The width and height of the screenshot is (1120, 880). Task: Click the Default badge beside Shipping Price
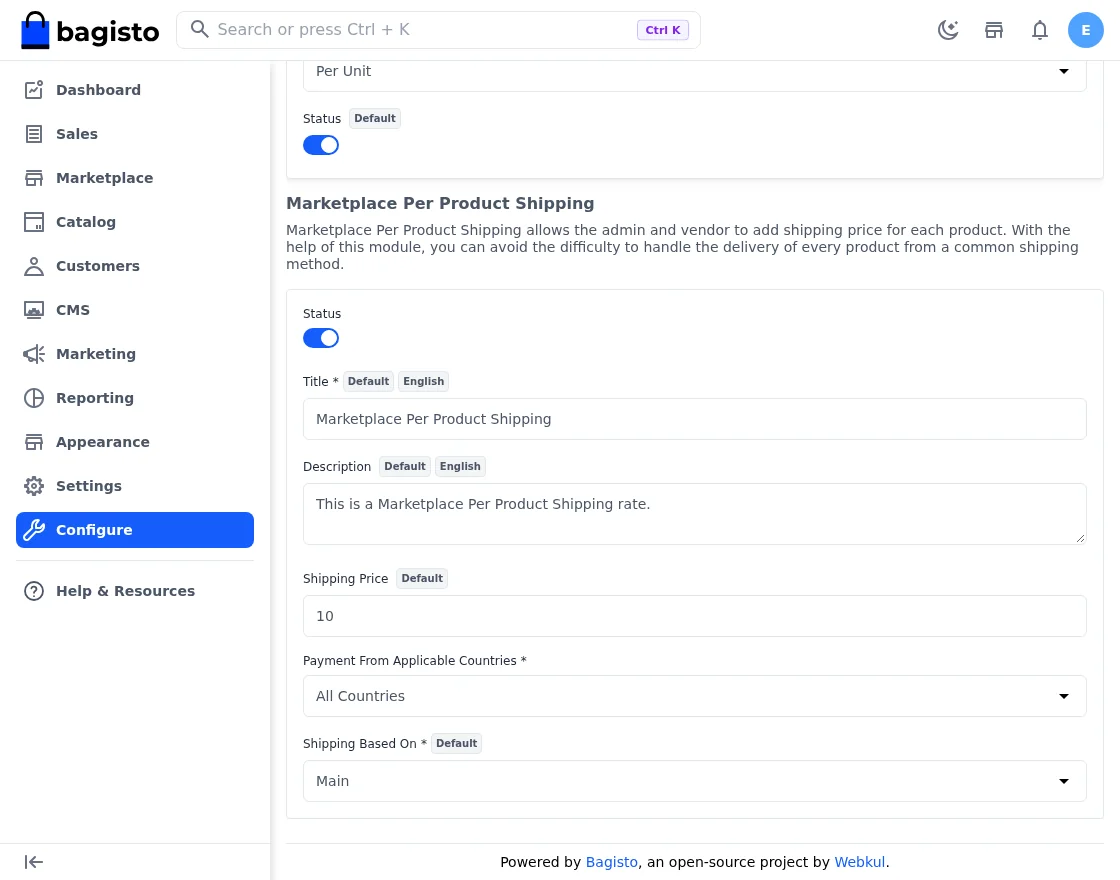click(421, 579)
